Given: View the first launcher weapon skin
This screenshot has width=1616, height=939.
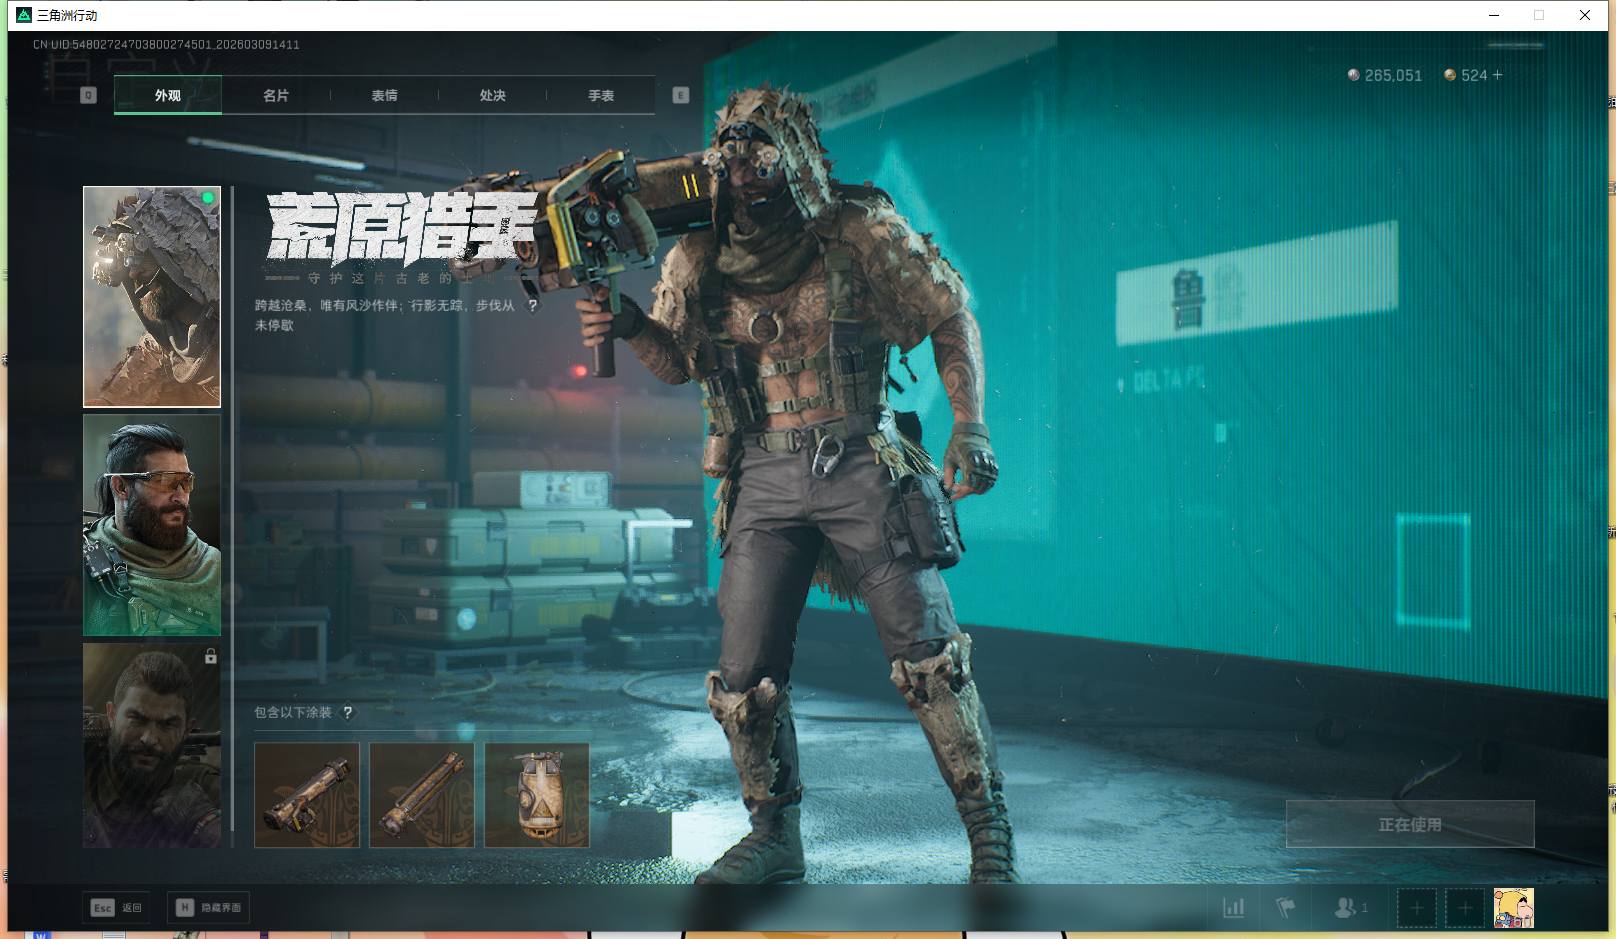Looking at the screenshot, I should tap(307, 795).
